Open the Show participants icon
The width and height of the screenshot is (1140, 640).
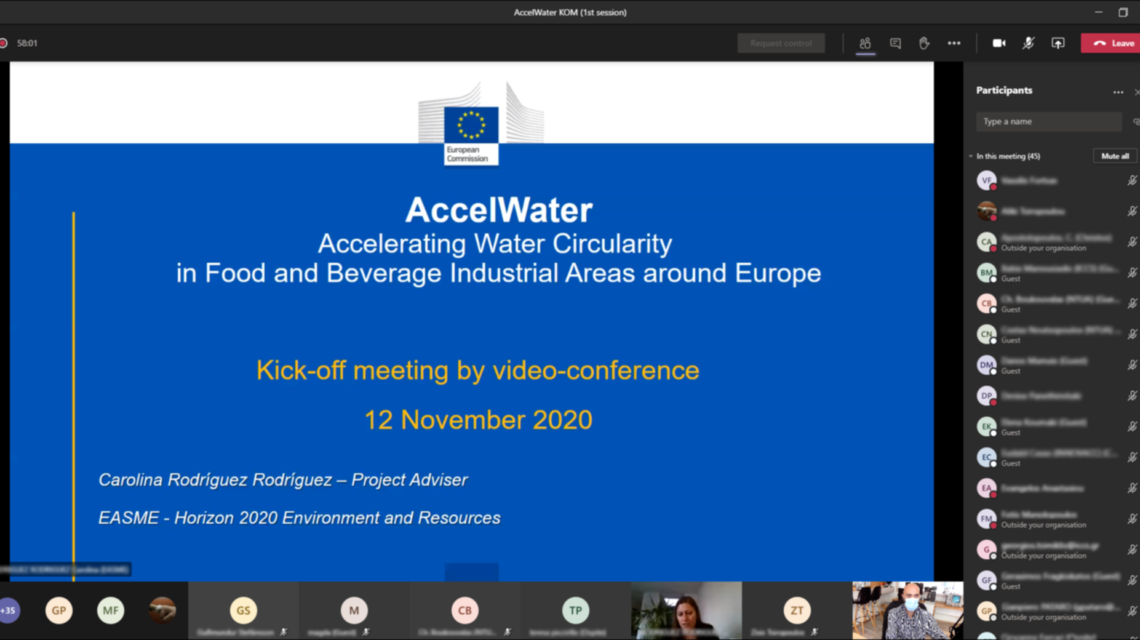click(865, 43)
